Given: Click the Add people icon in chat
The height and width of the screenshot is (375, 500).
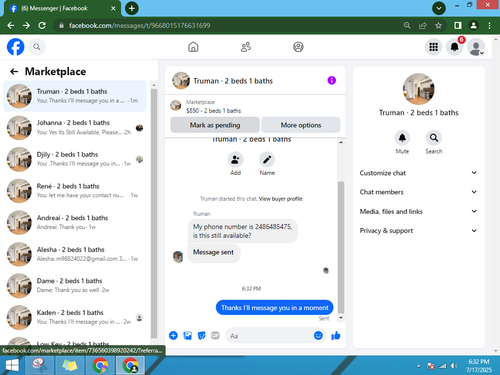Looking at the screenshot, I should 235,160.
